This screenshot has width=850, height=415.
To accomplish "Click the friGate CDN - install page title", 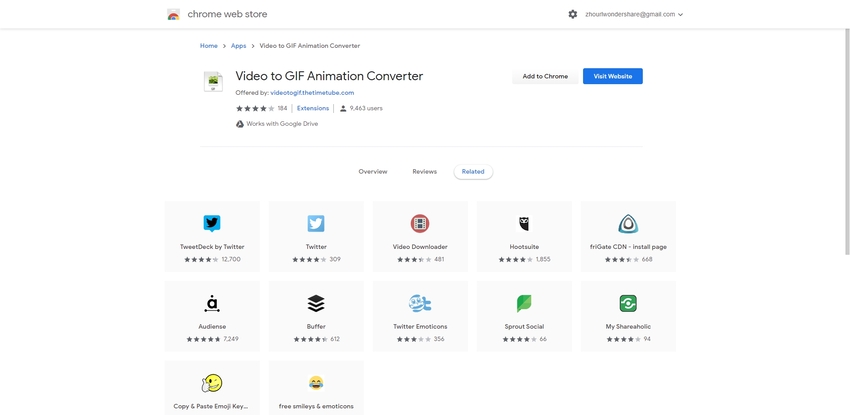I will (628, 247).
